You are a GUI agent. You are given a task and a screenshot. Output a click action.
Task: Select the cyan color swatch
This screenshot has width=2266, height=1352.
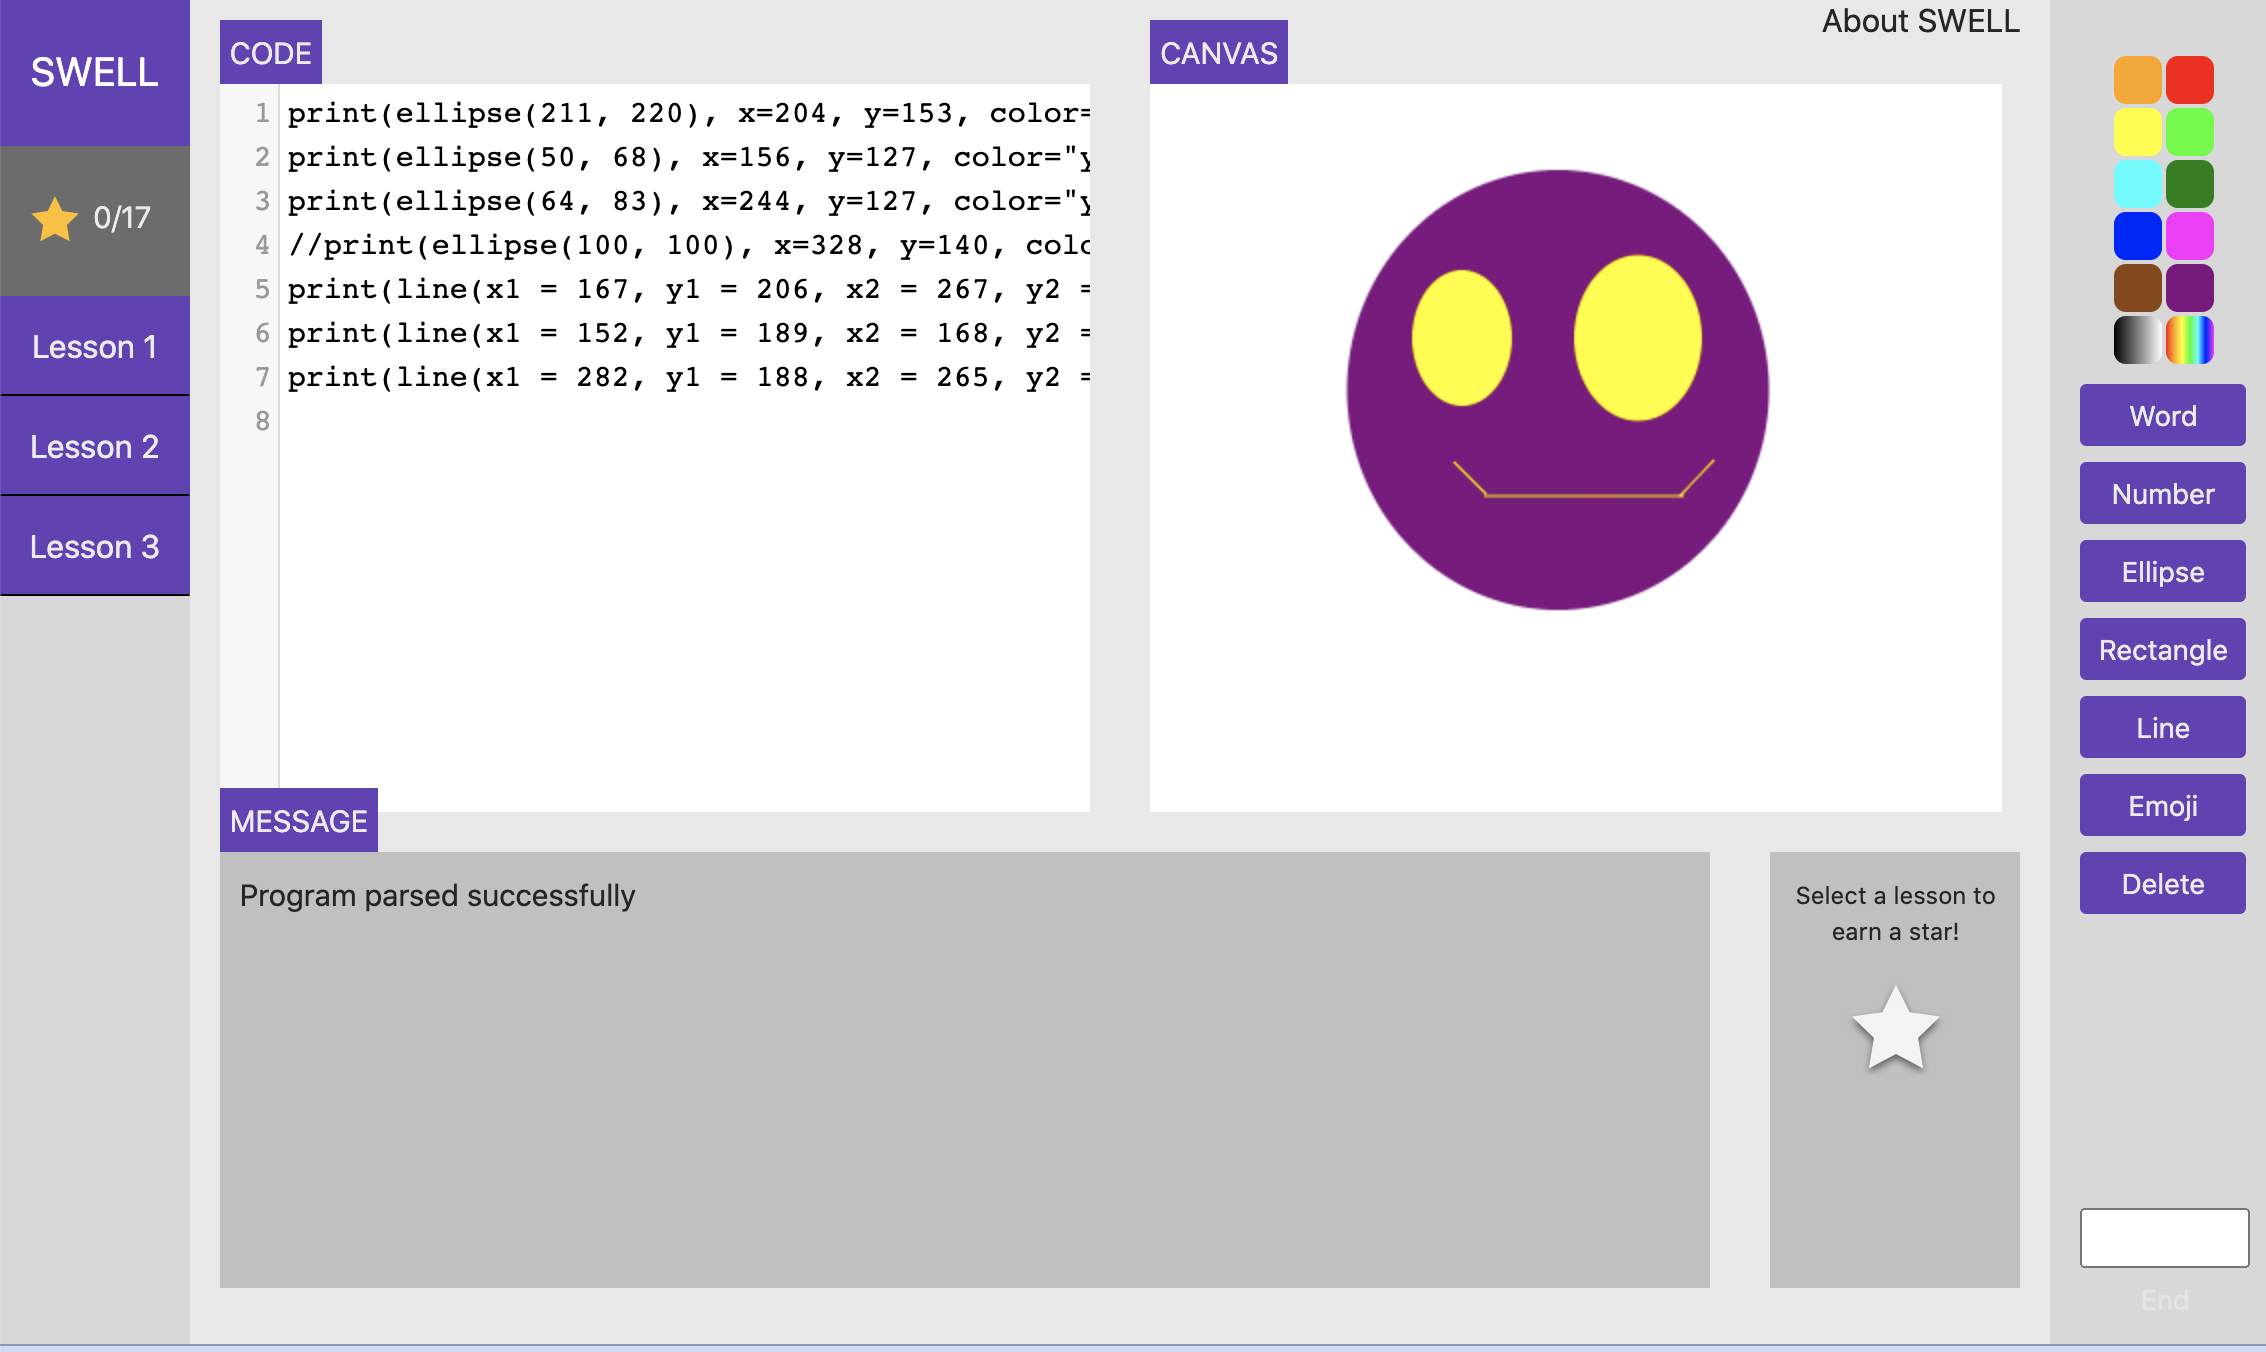(2137, 184)
